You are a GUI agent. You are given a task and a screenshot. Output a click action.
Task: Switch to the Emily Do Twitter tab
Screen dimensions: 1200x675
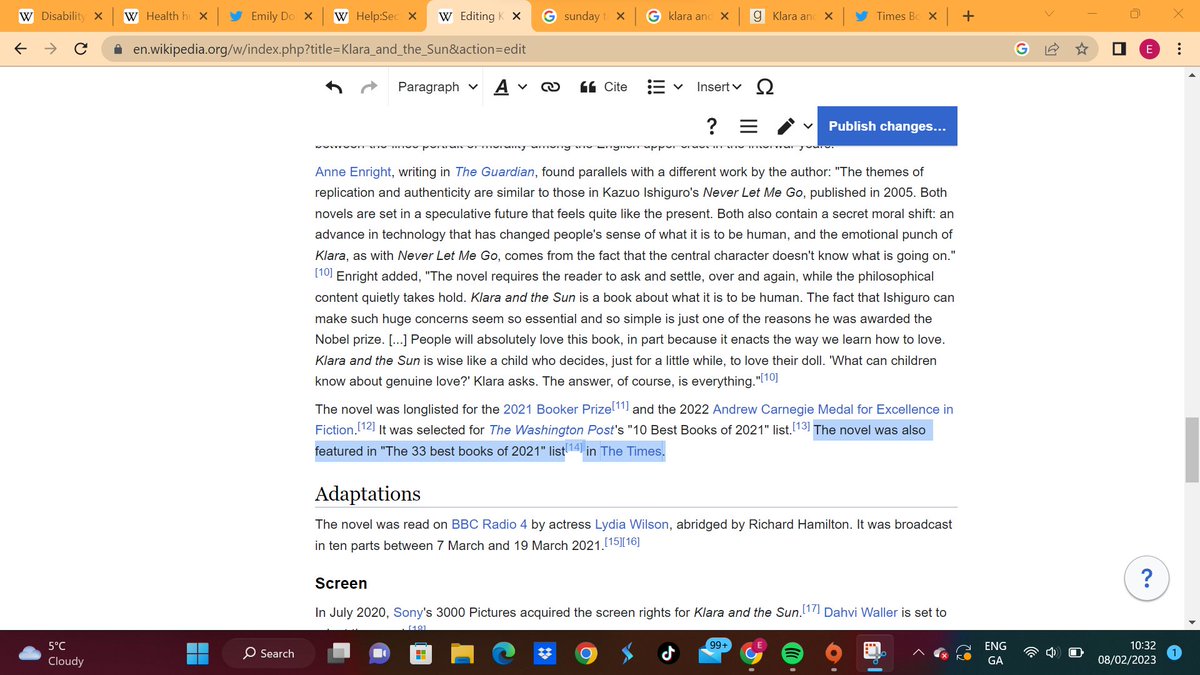(x=269, y=16)
